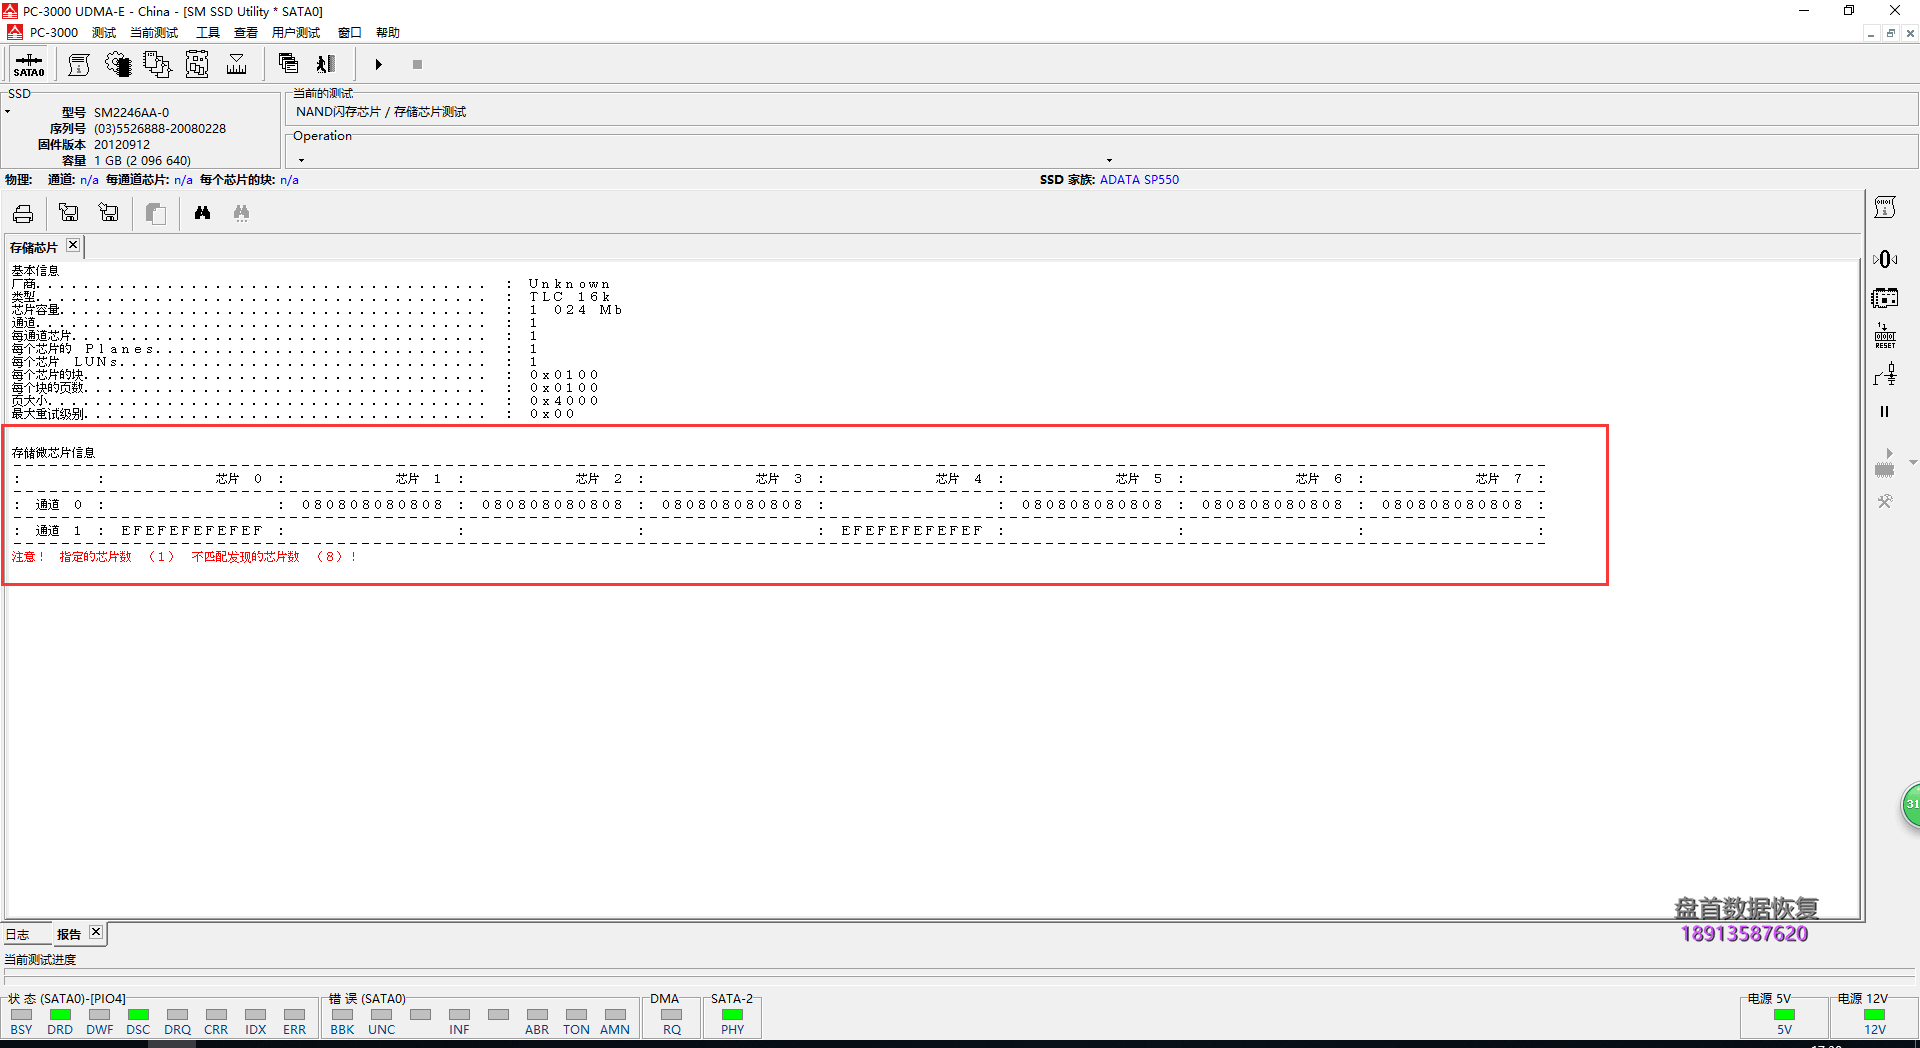
Task: Open the PC-3000 menu
Action: pos(53,32)
